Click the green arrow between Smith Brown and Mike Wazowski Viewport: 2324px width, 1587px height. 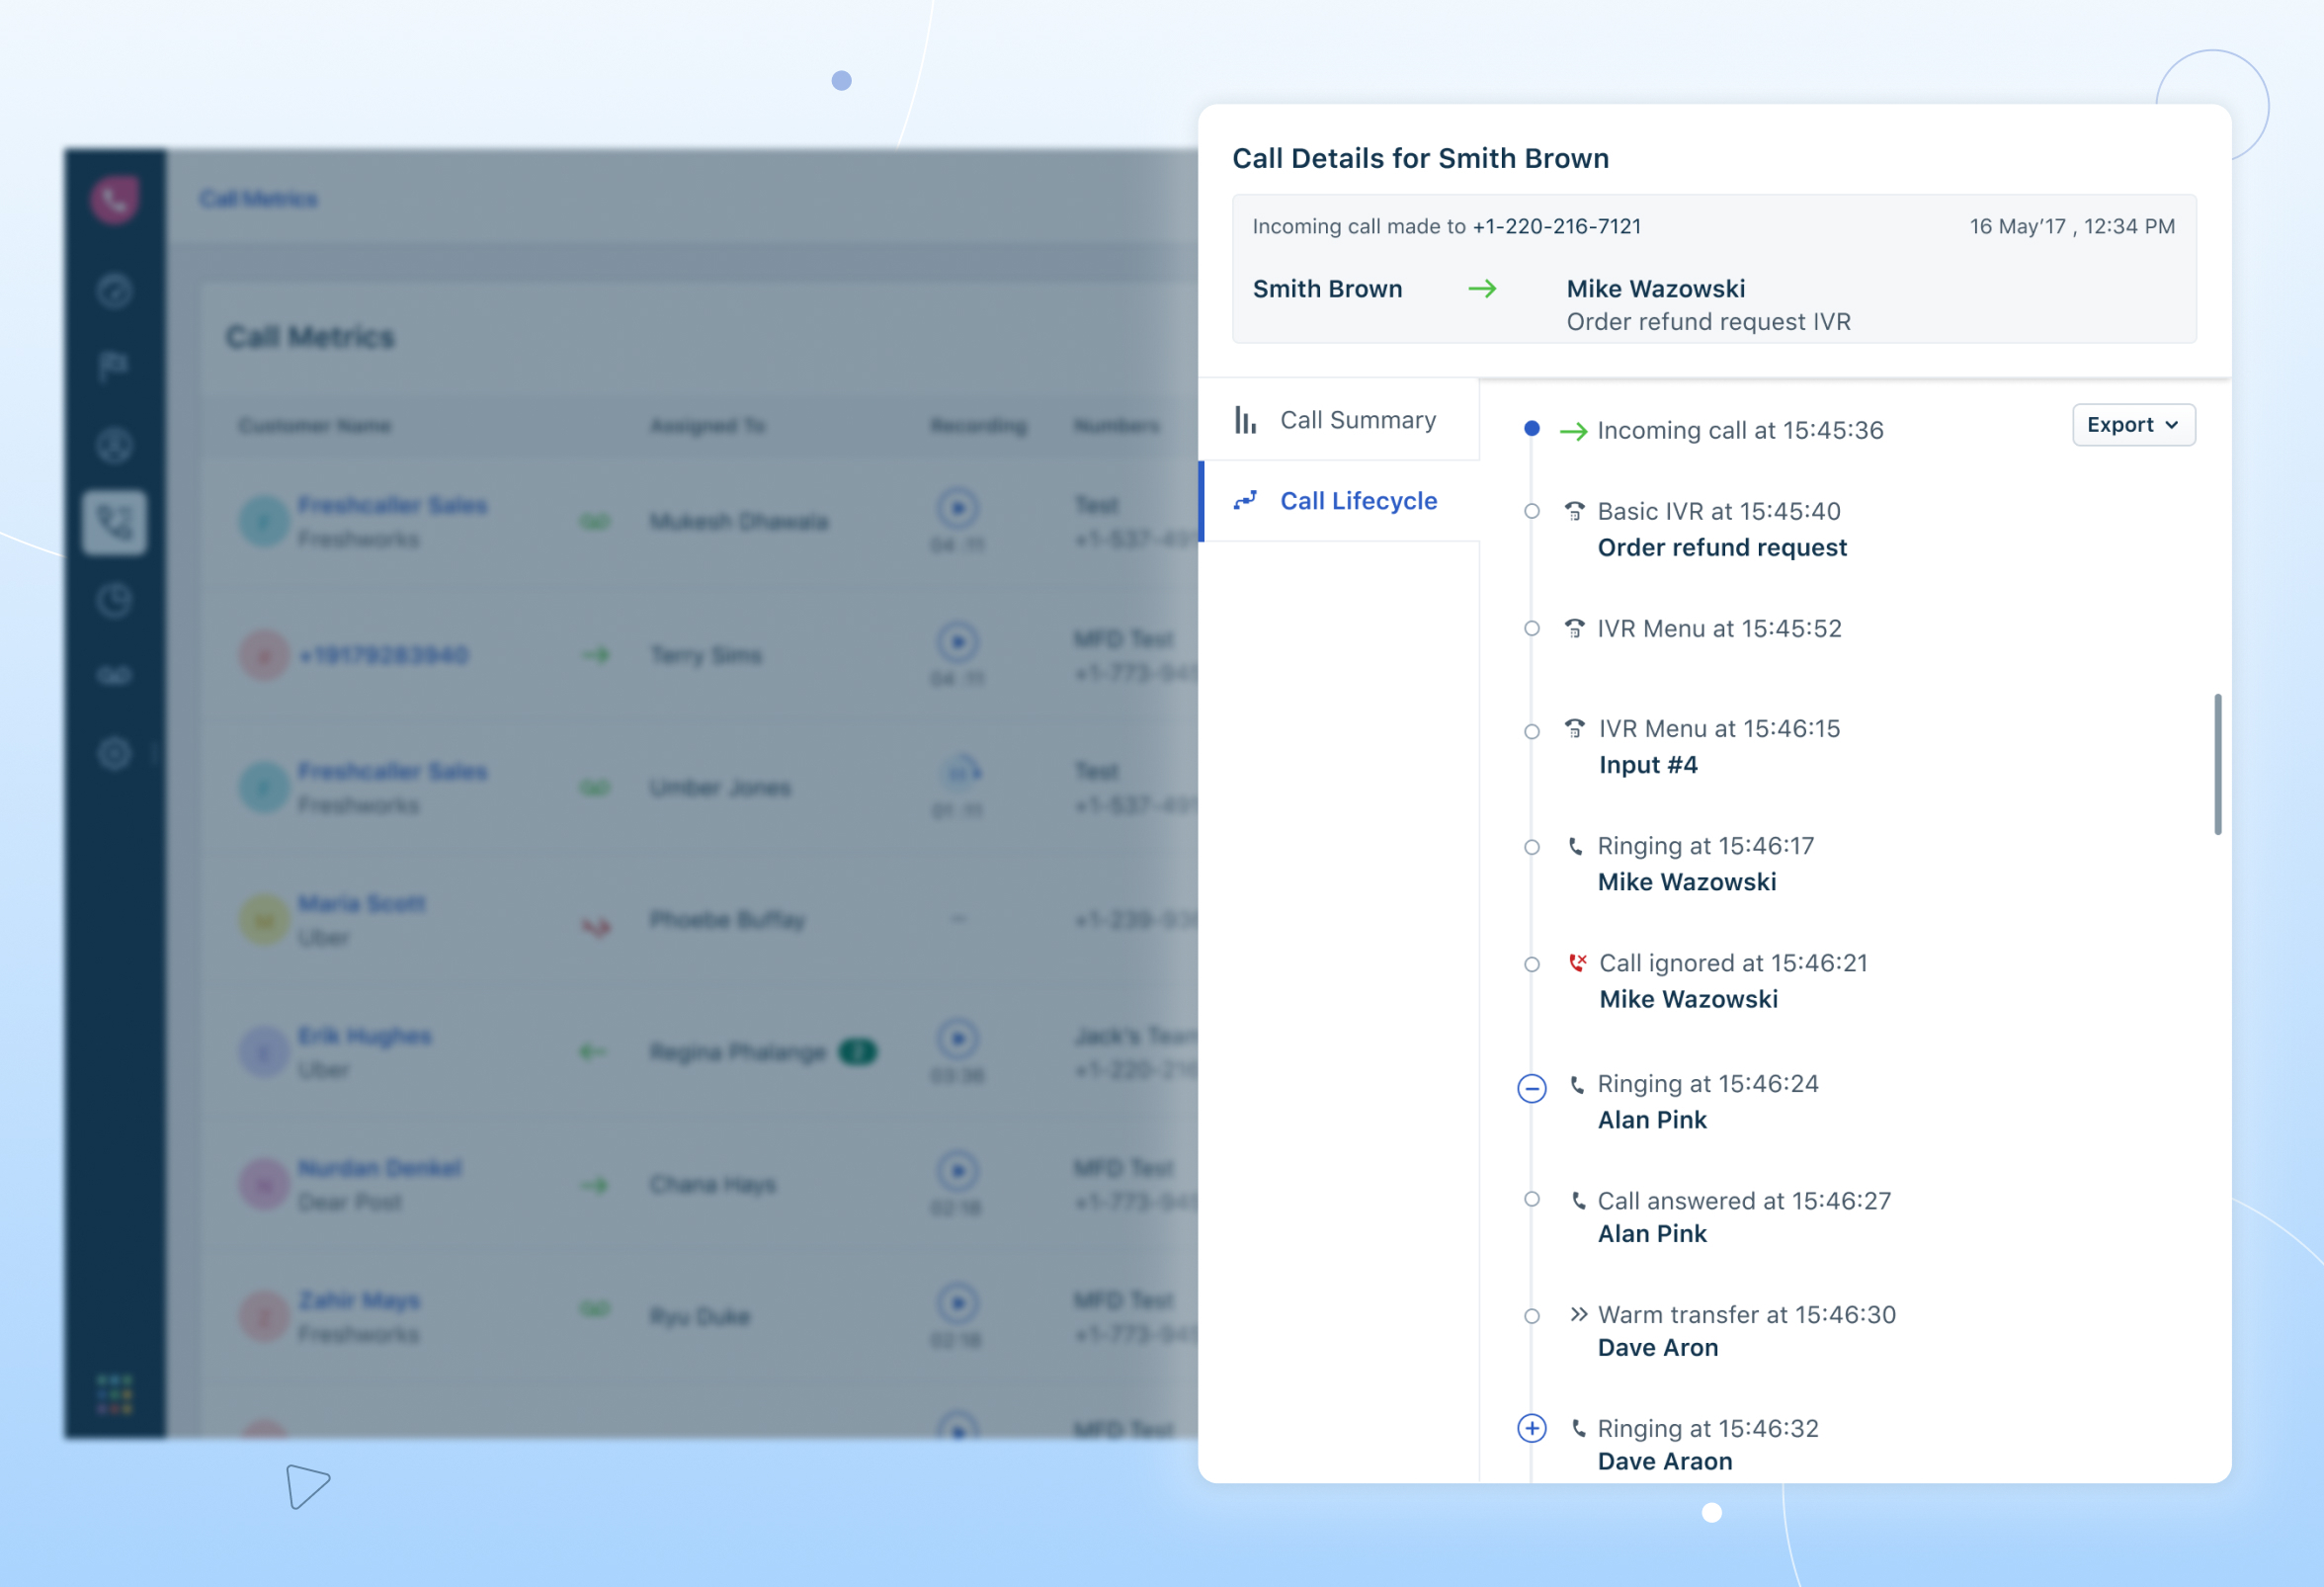1482,289
